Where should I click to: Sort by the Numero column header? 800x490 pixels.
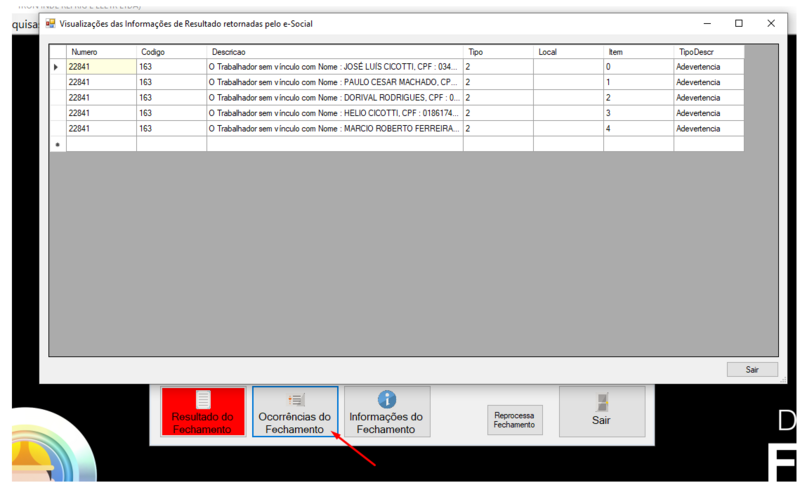tap(101, 52)
